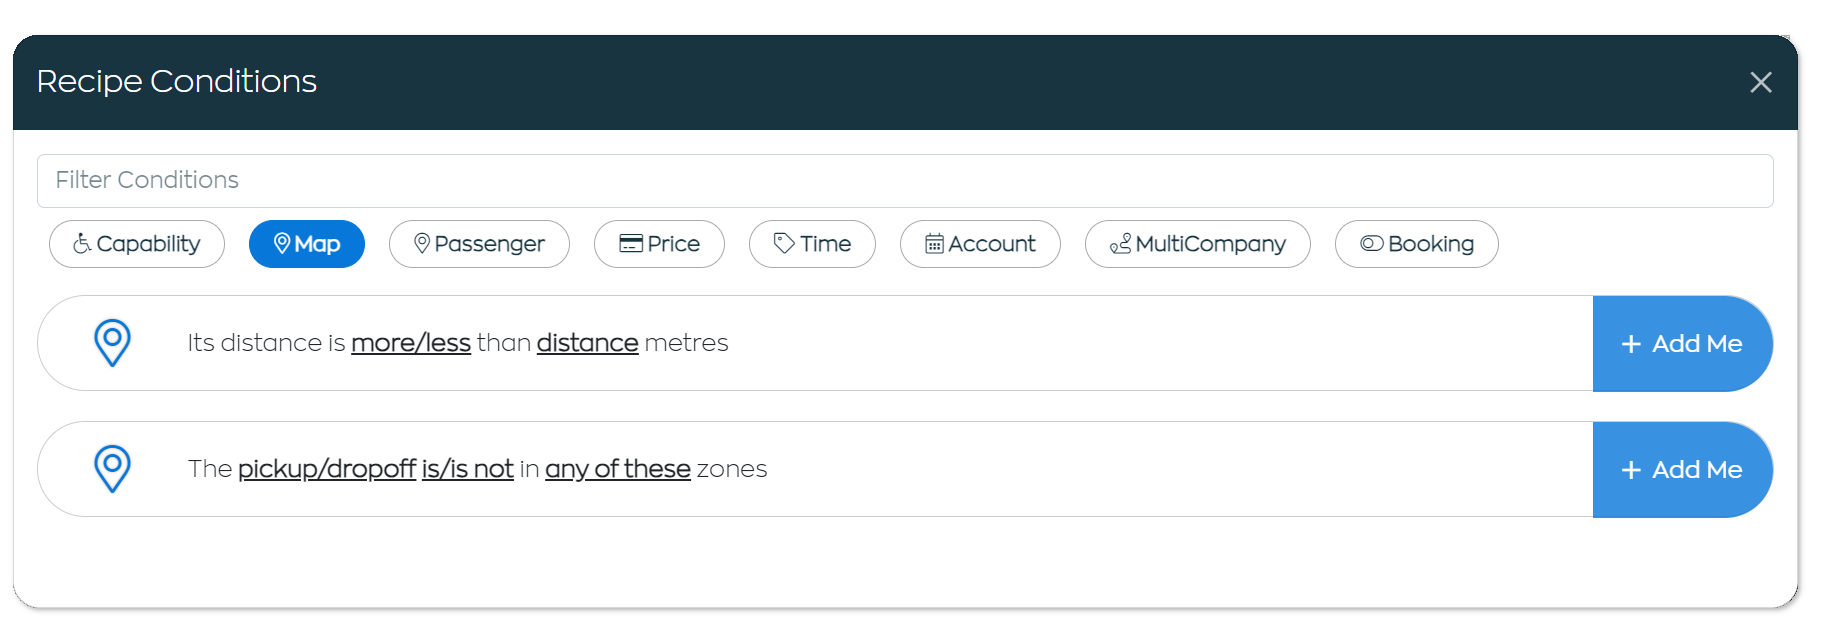Click the Account calendar icon
Screen dimensions: 1824x642
[934, 243]
